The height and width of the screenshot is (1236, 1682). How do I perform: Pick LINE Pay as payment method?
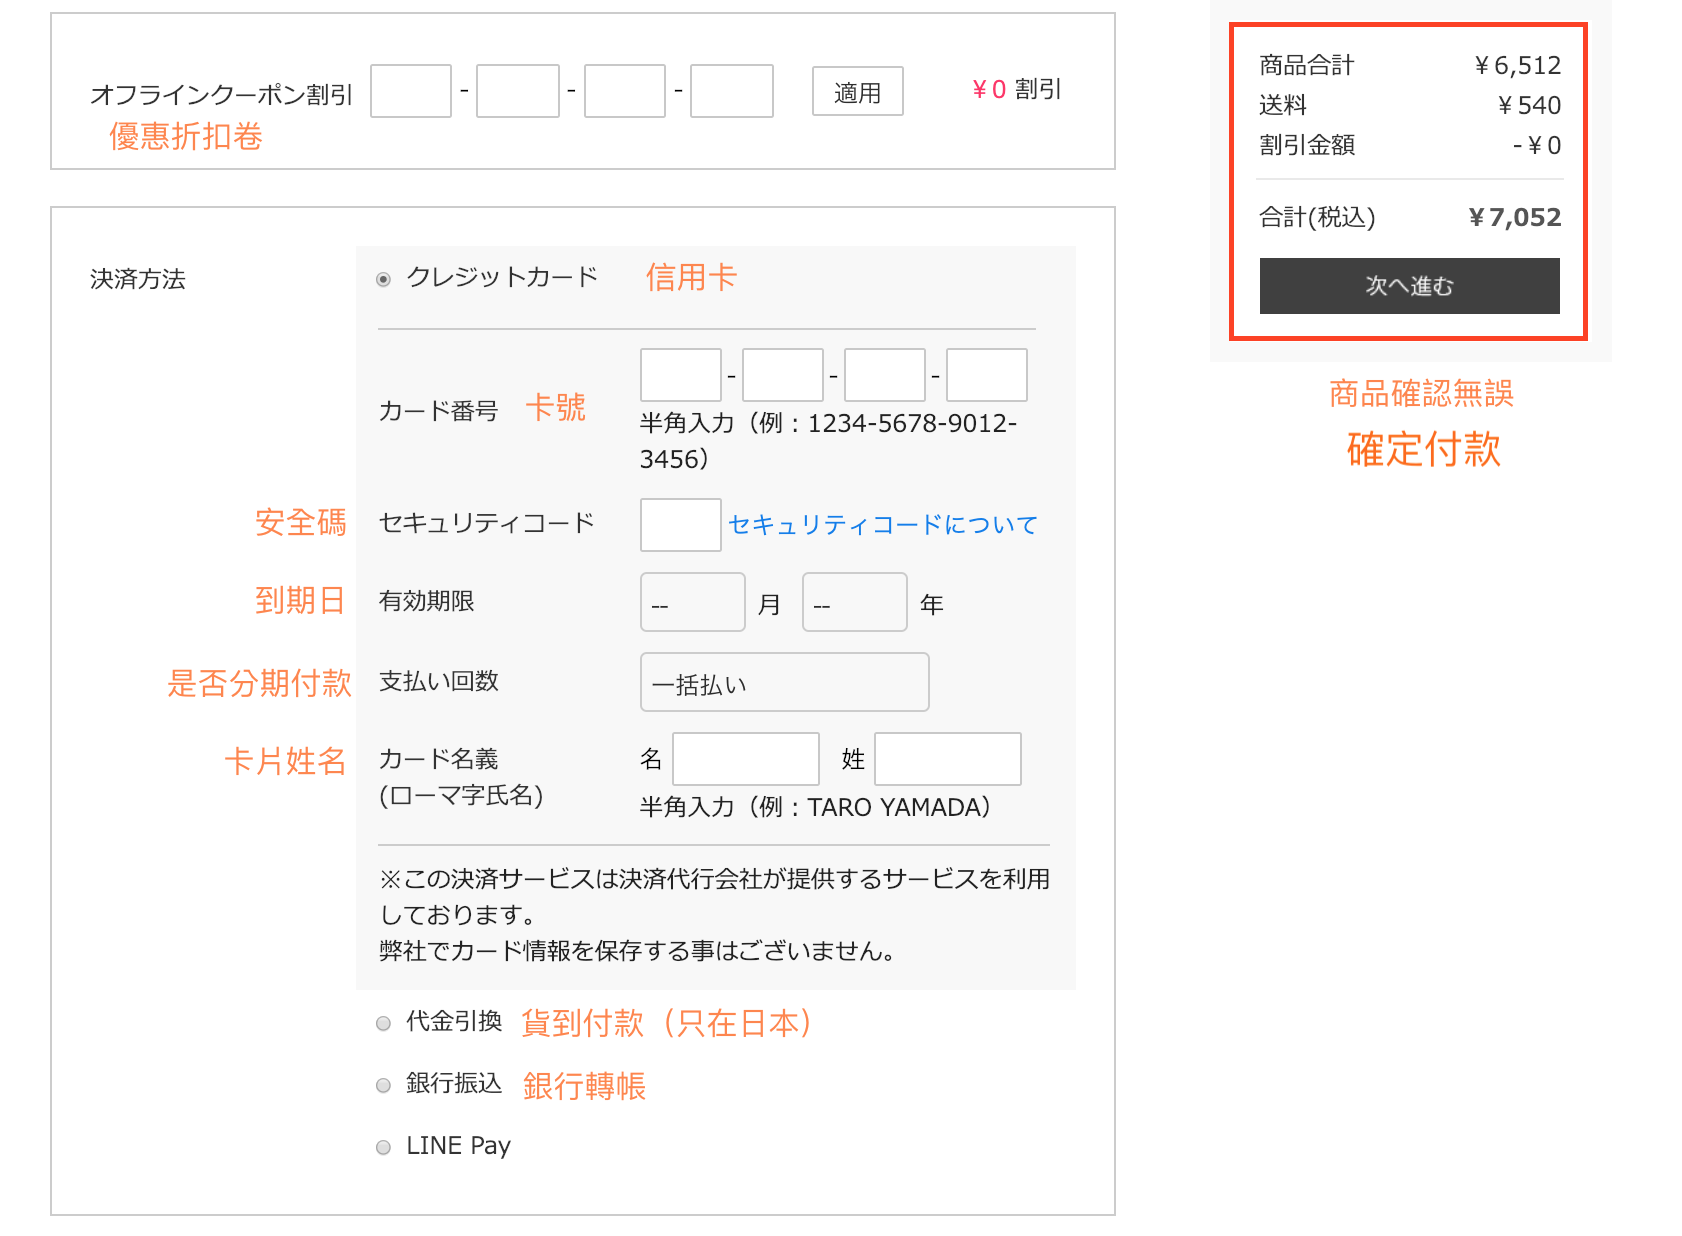[383, 1147]
